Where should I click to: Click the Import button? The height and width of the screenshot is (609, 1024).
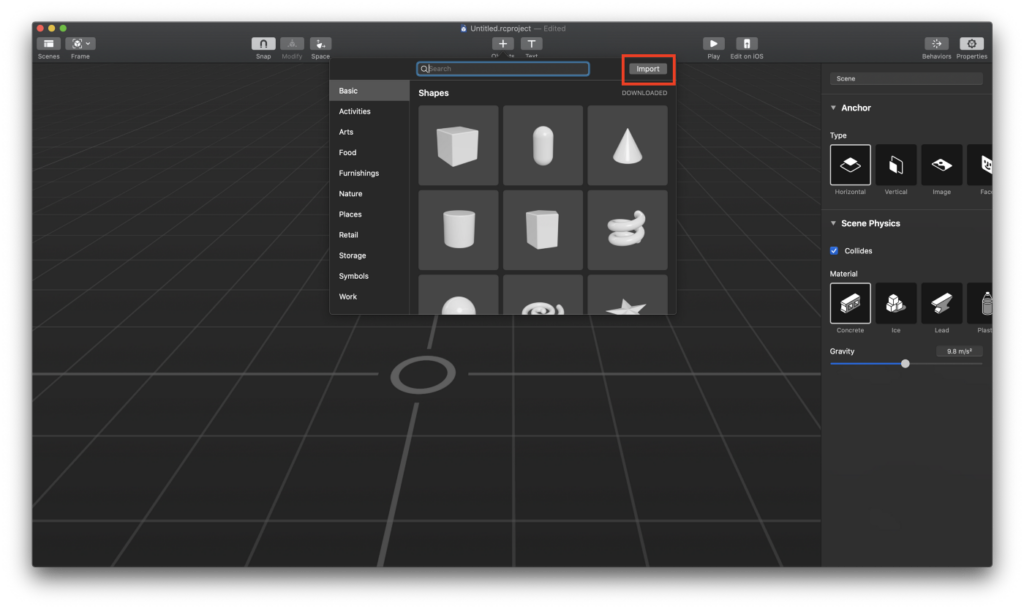(648, 69)
